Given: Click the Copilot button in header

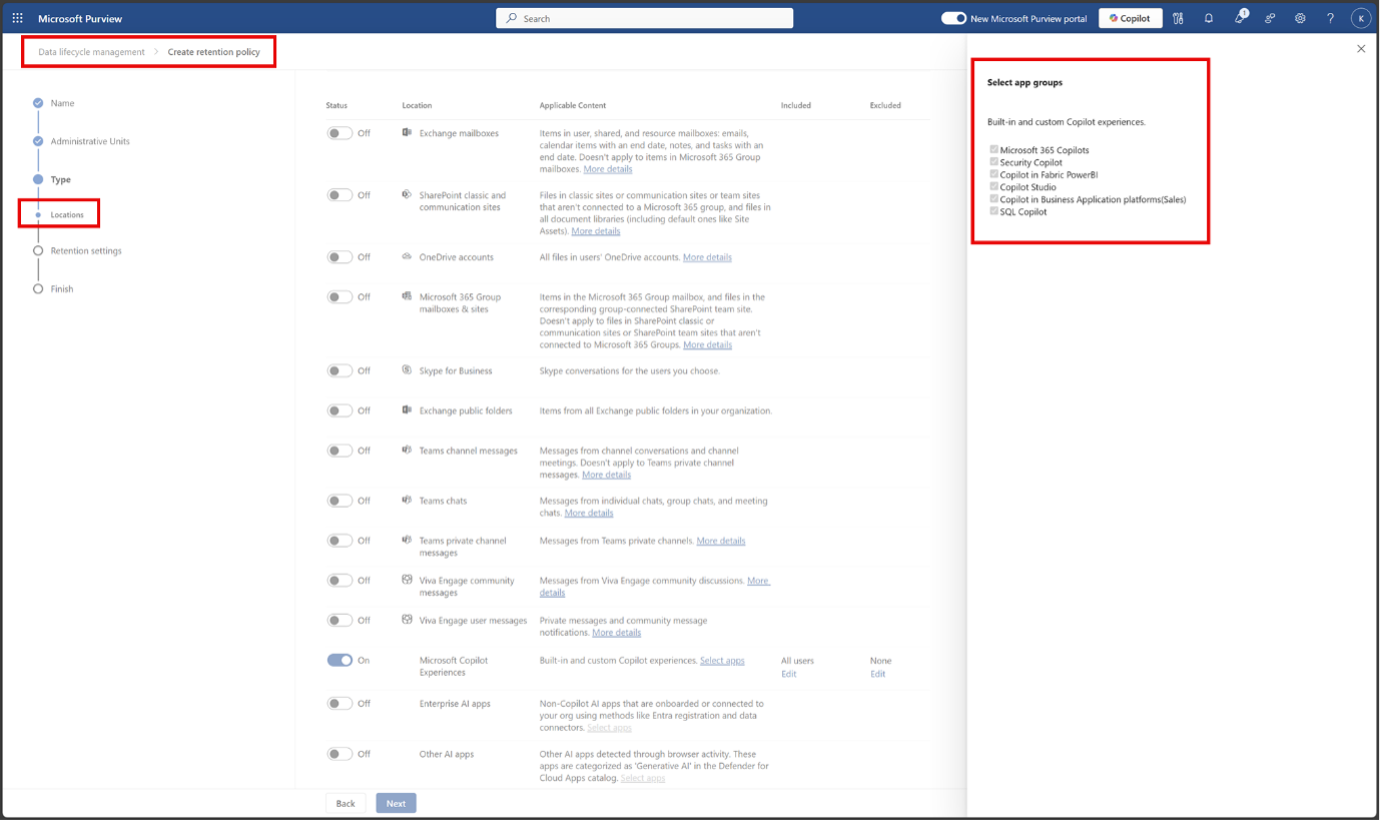Looking at the screenshot, I should coord(1130,18).
